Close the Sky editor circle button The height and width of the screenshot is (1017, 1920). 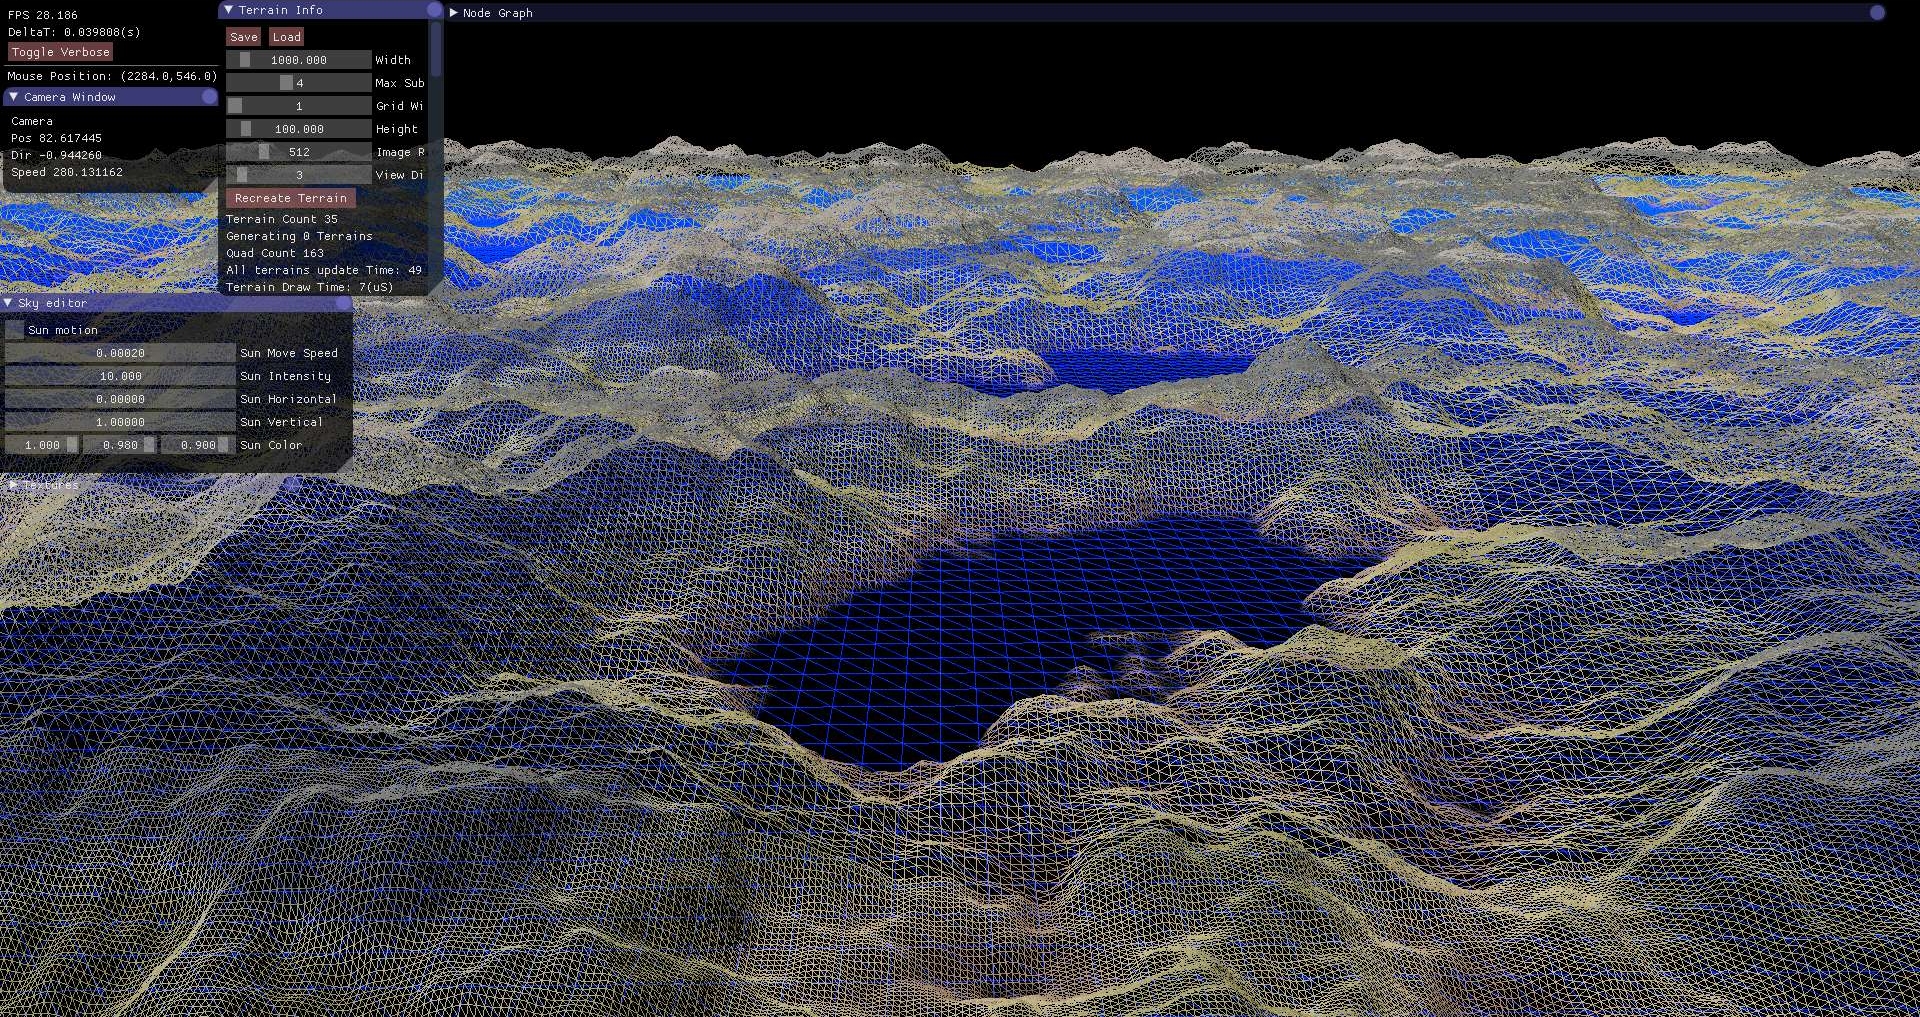coord(343,303)
